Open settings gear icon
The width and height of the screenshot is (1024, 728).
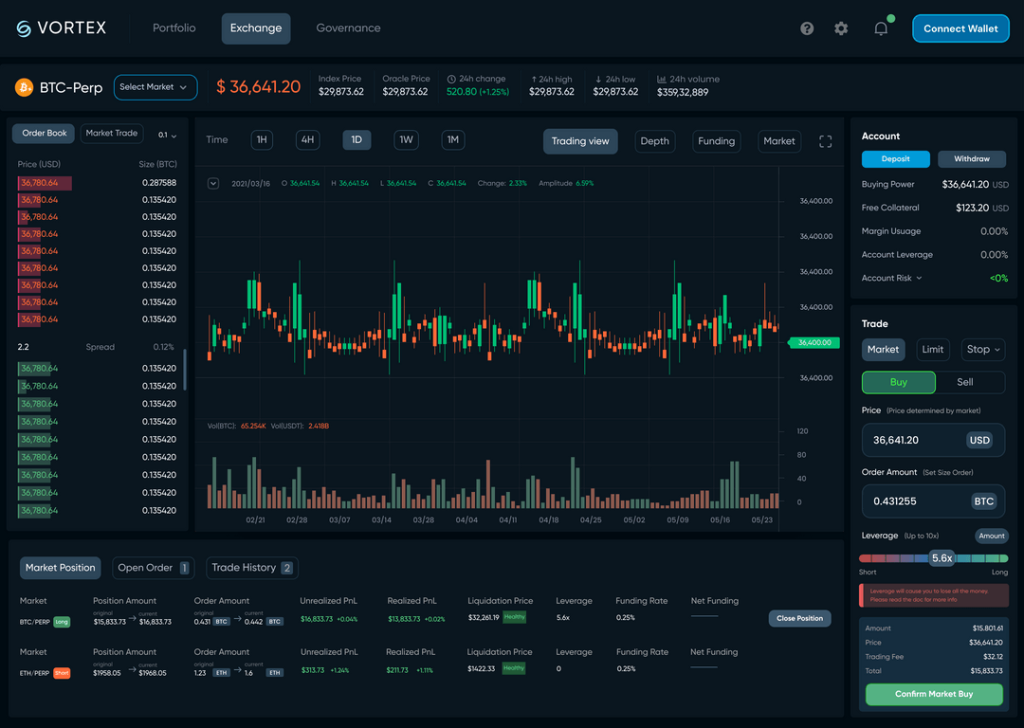(841, 28)
